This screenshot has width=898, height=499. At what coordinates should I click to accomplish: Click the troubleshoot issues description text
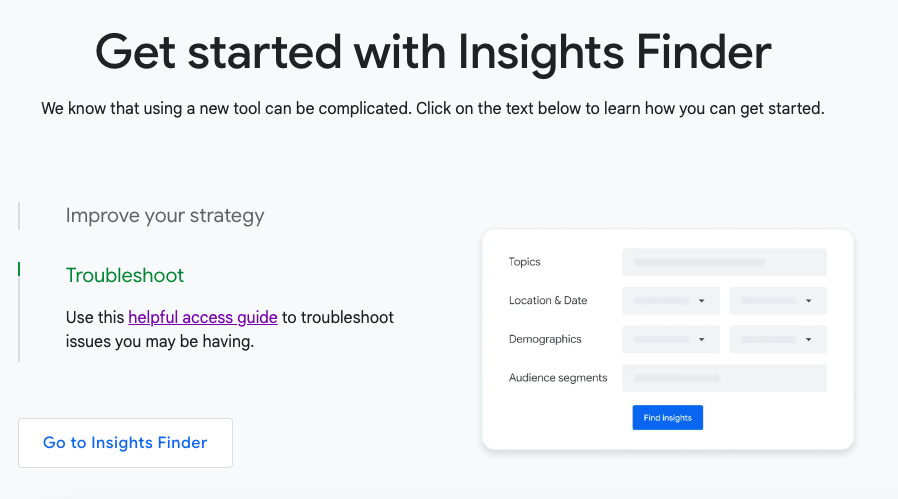click(230, 329)
